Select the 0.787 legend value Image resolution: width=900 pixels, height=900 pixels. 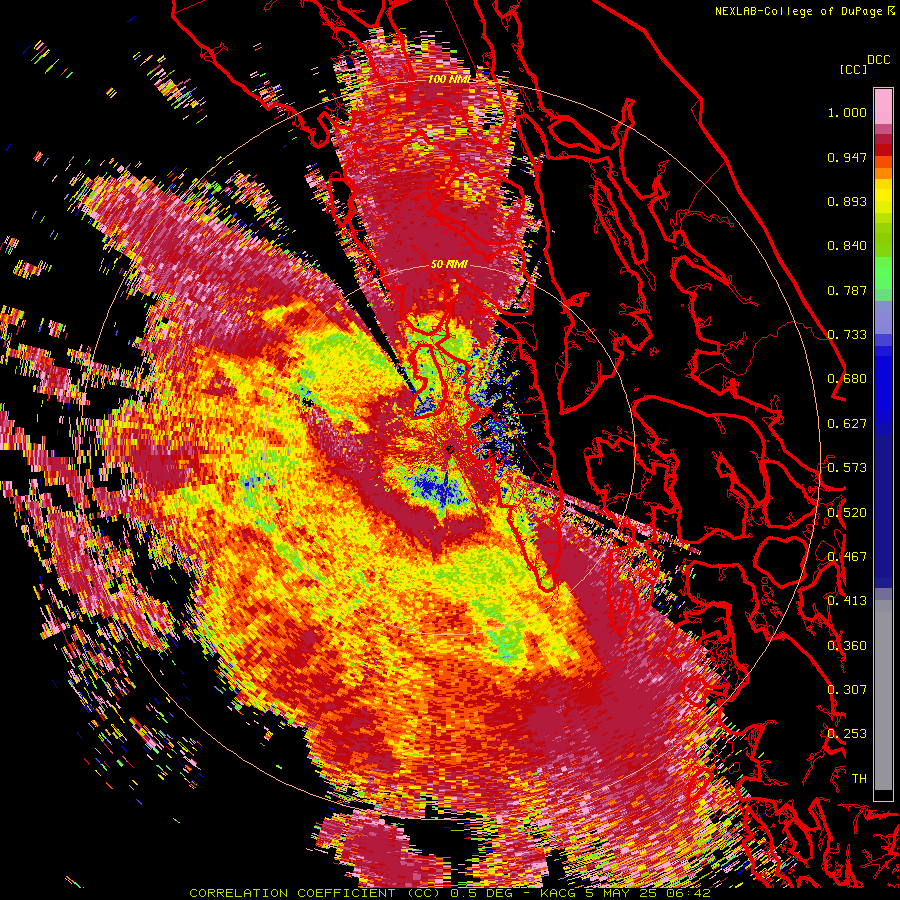[x=847, y=290]
